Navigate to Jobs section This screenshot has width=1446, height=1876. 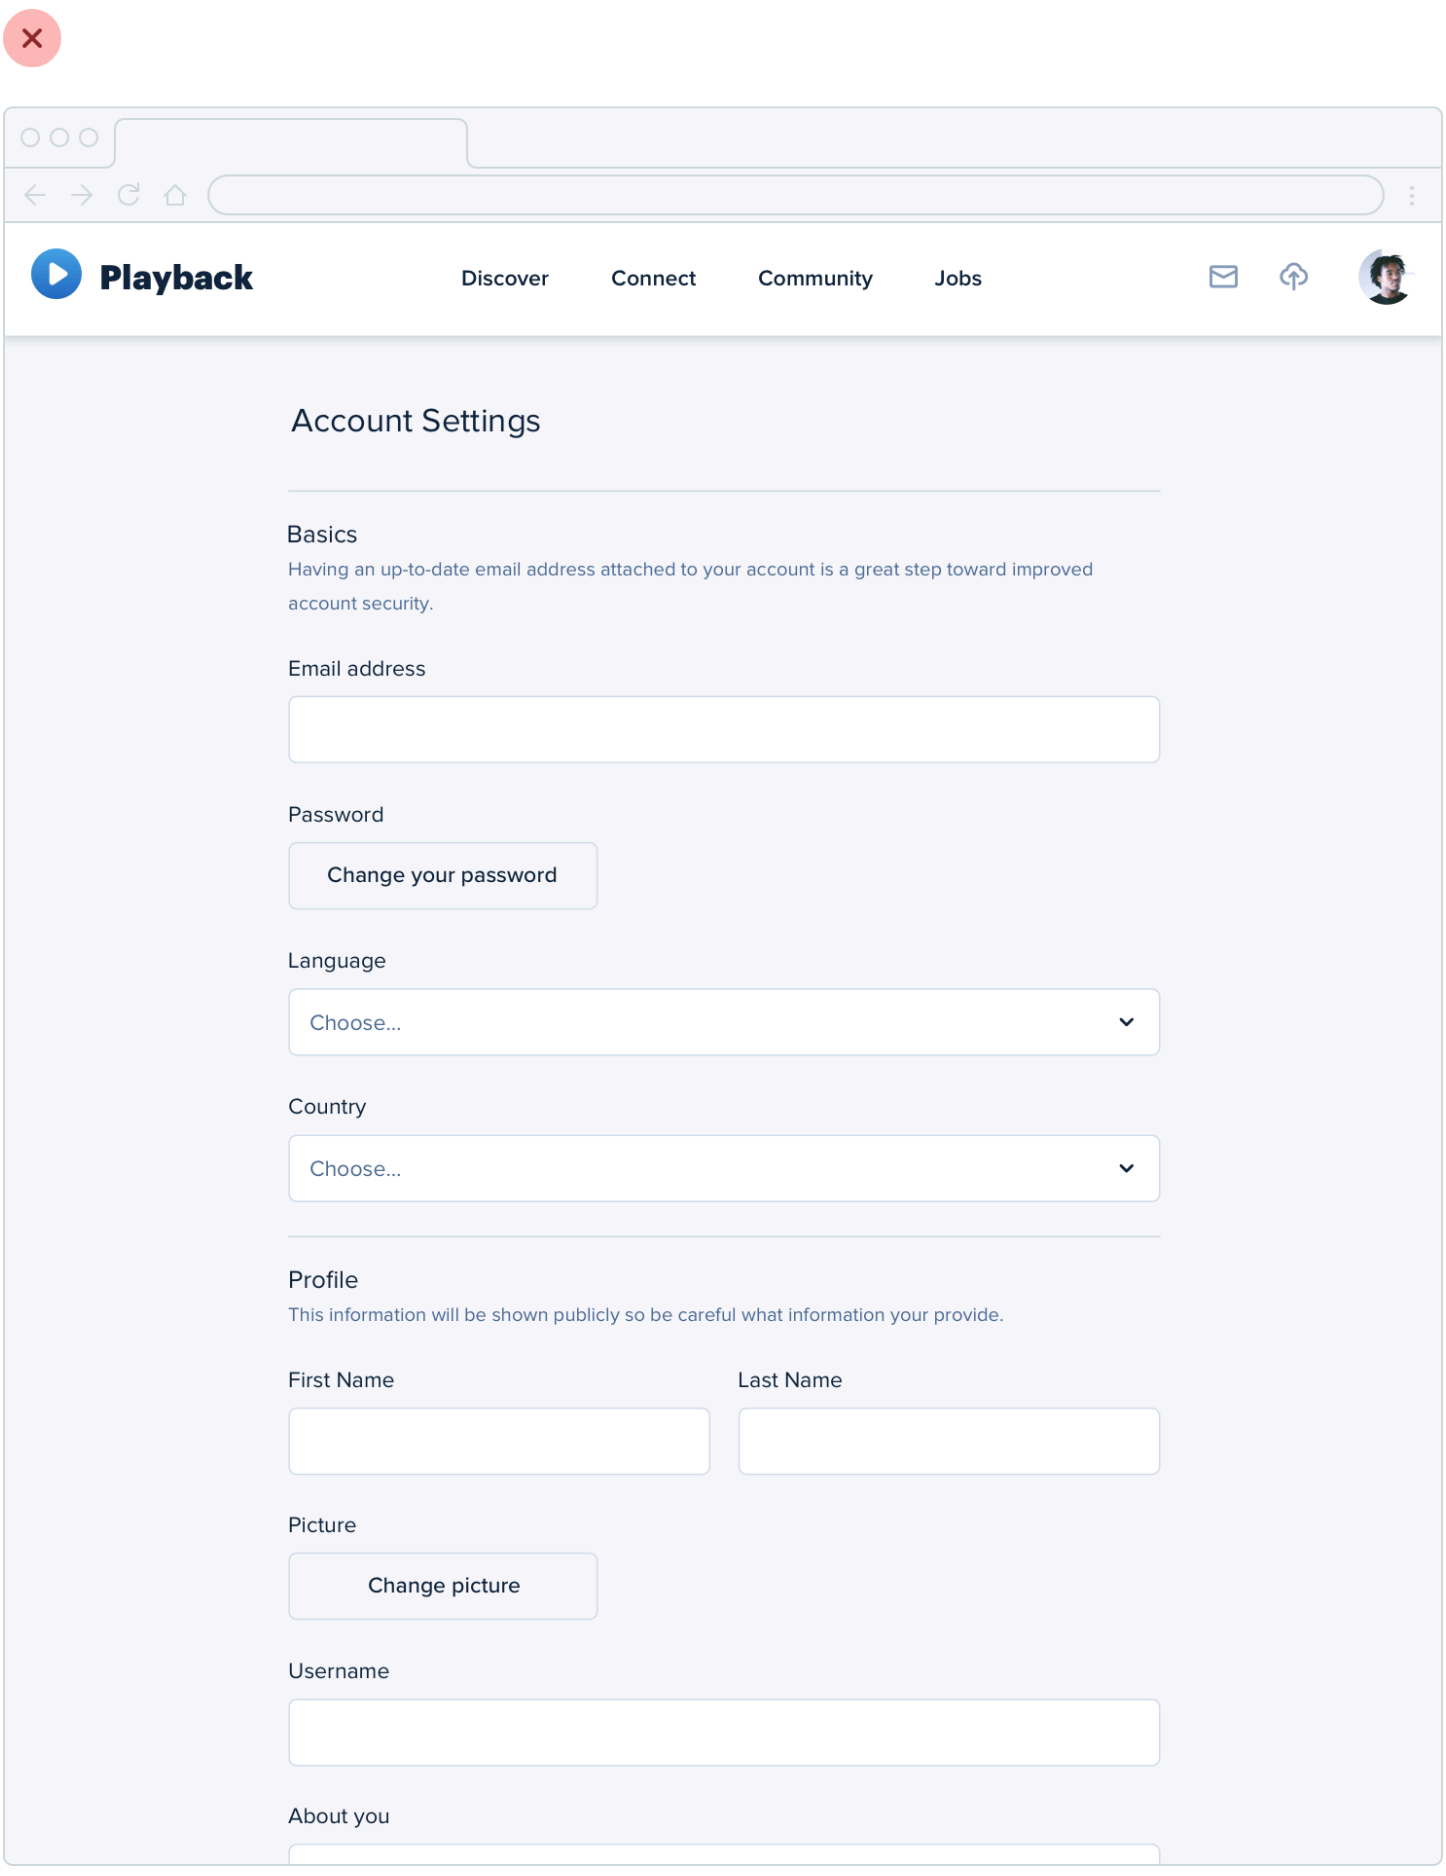click(x=957, y=279)
